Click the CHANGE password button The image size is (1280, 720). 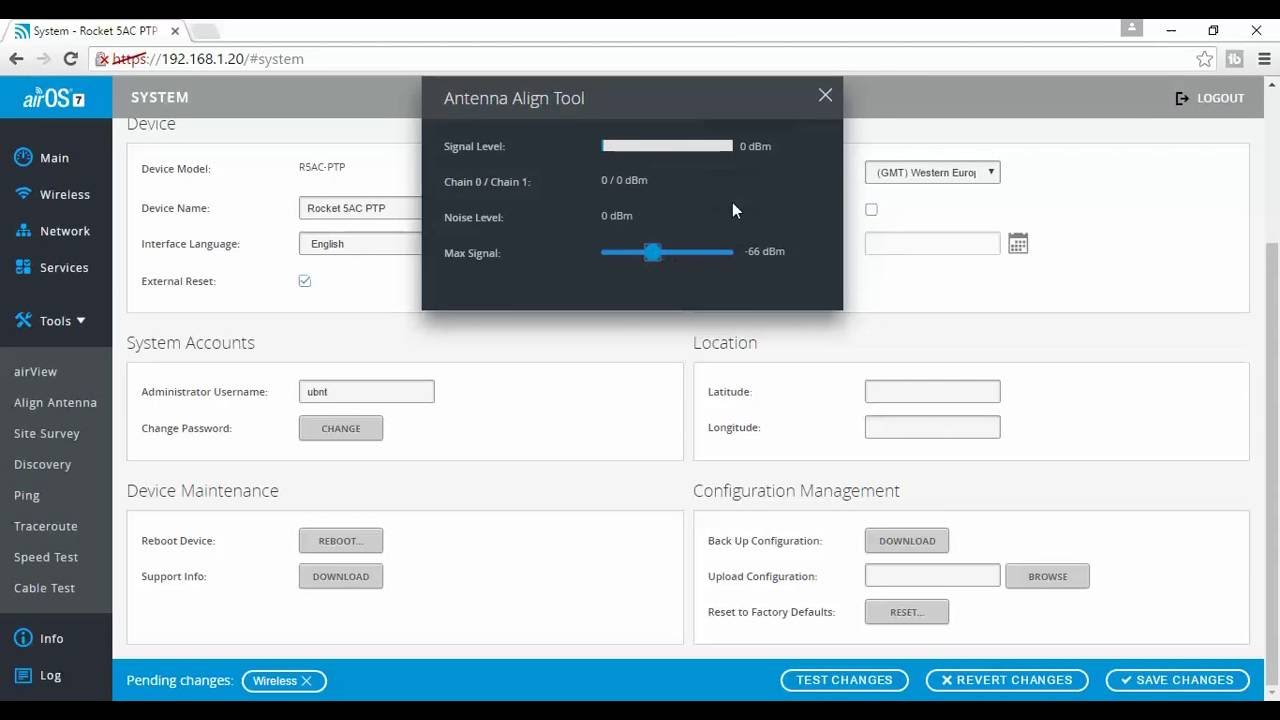coord(340,428)
